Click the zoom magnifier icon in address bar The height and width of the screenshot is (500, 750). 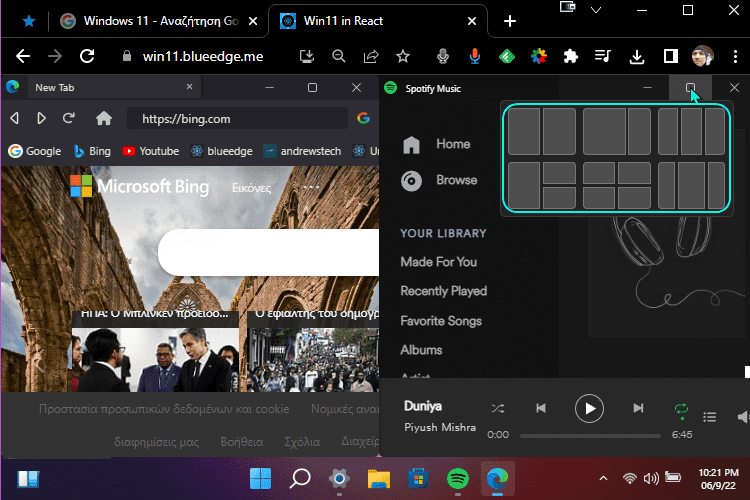[339, 56]
